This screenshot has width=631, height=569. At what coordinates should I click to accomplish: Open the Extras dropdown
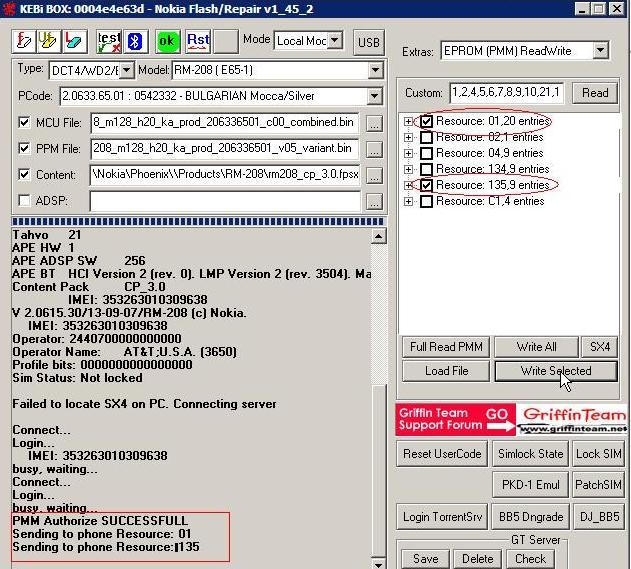[600, 50]
